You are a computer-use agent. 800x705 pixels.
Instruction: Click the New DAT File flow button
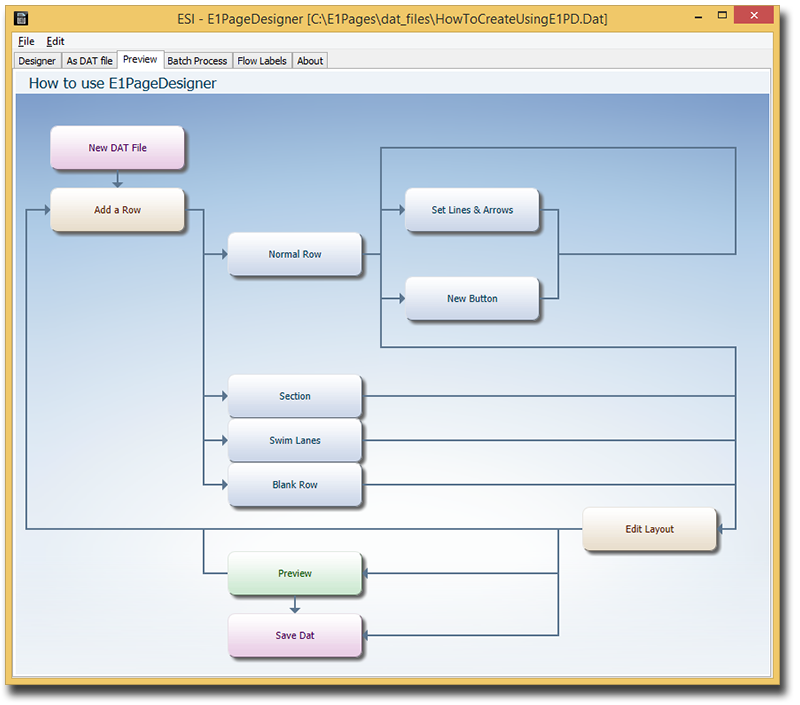tap(117, 148)
